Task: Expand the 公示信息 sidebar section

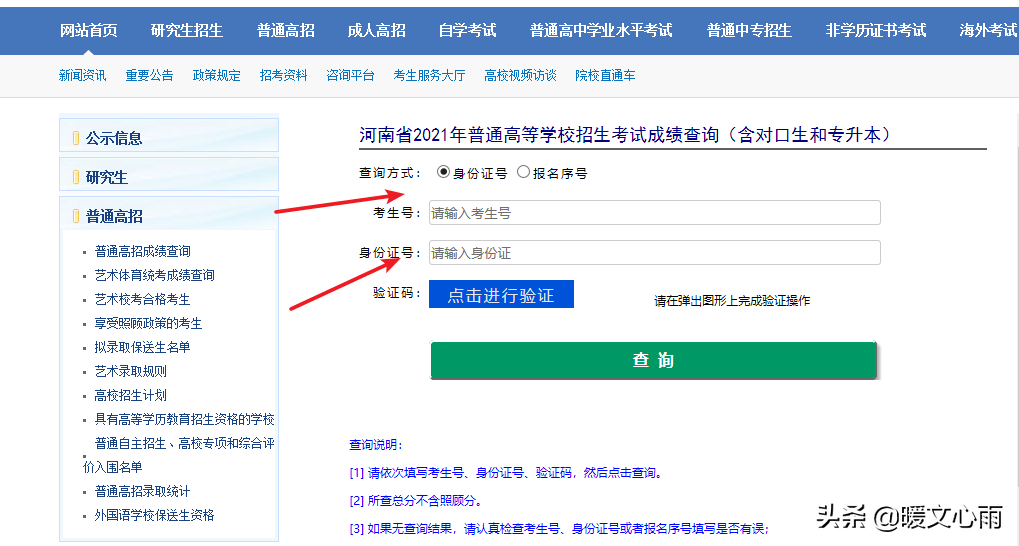Action: tap(169, 136)
